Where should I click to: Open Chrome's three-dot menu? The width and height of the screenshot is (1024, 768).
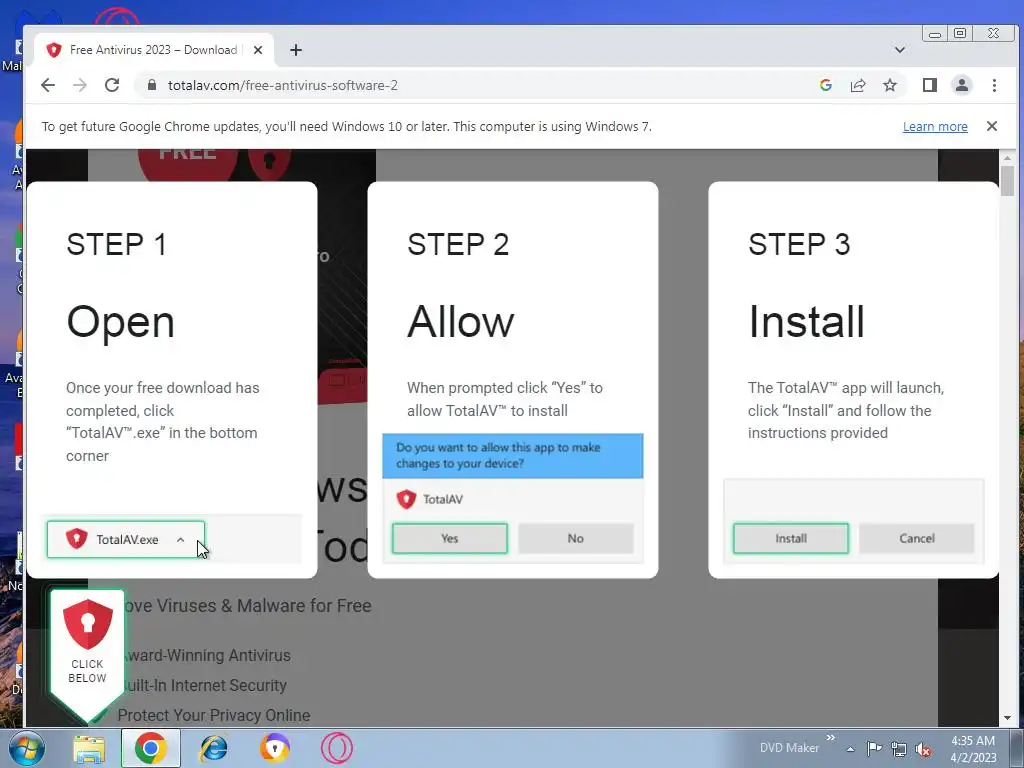click(x=994, y=86)
